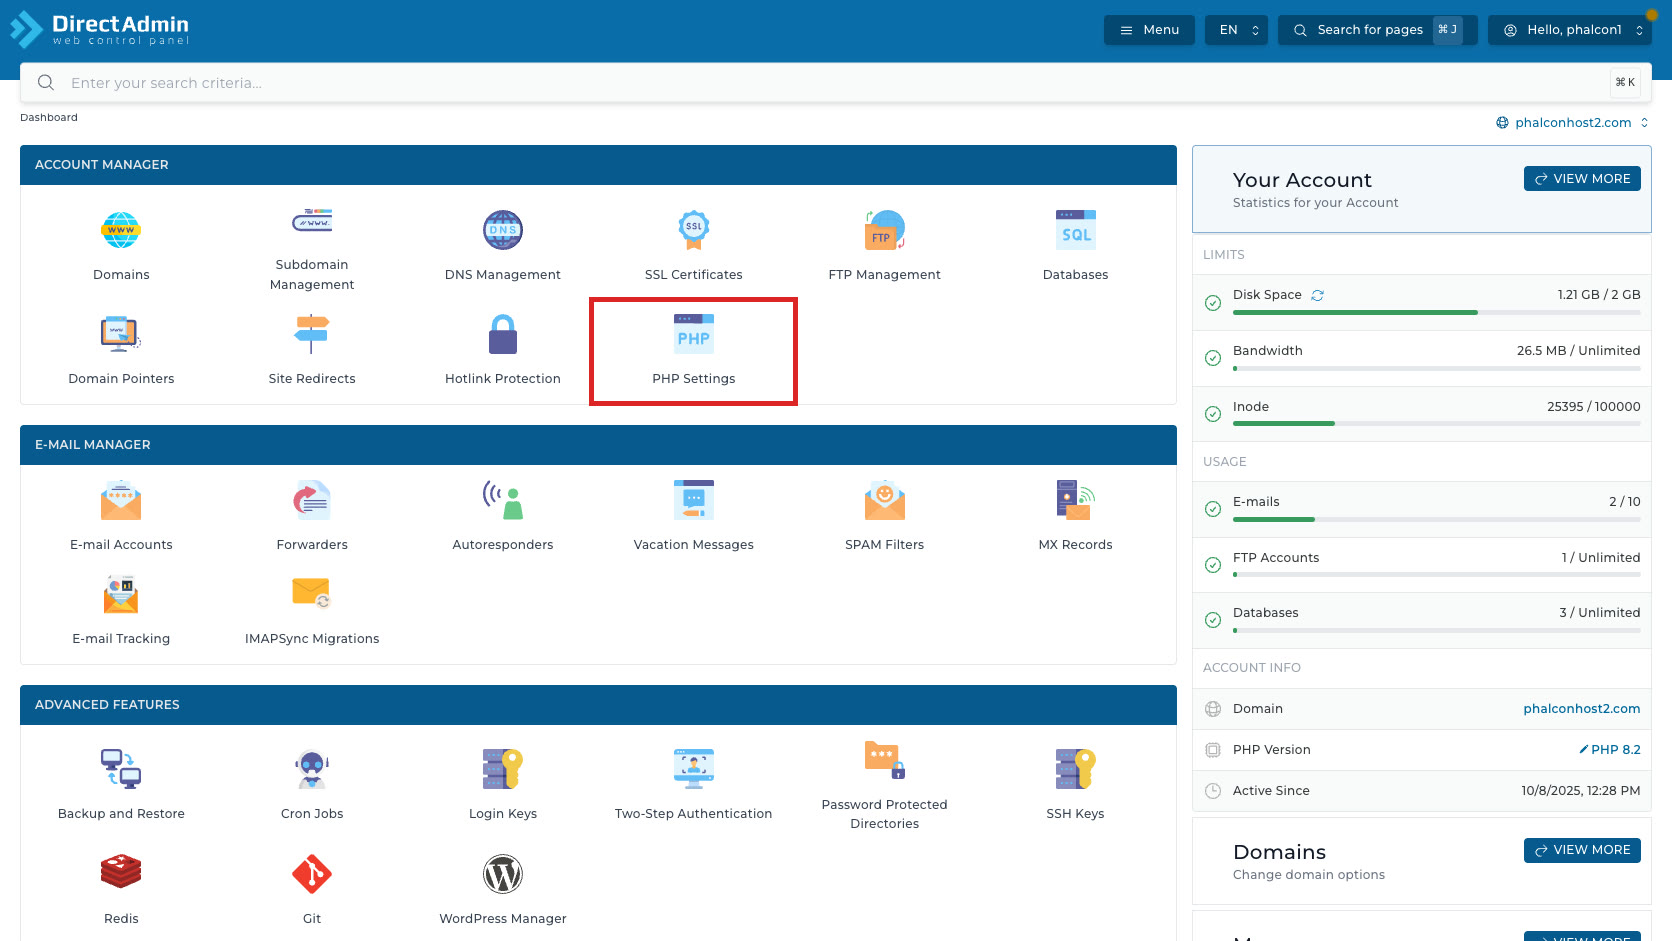The width and height of the screenshot is (1672, 941).
Task: Open FTP Management icon
Action: click(x=885, y=231)
